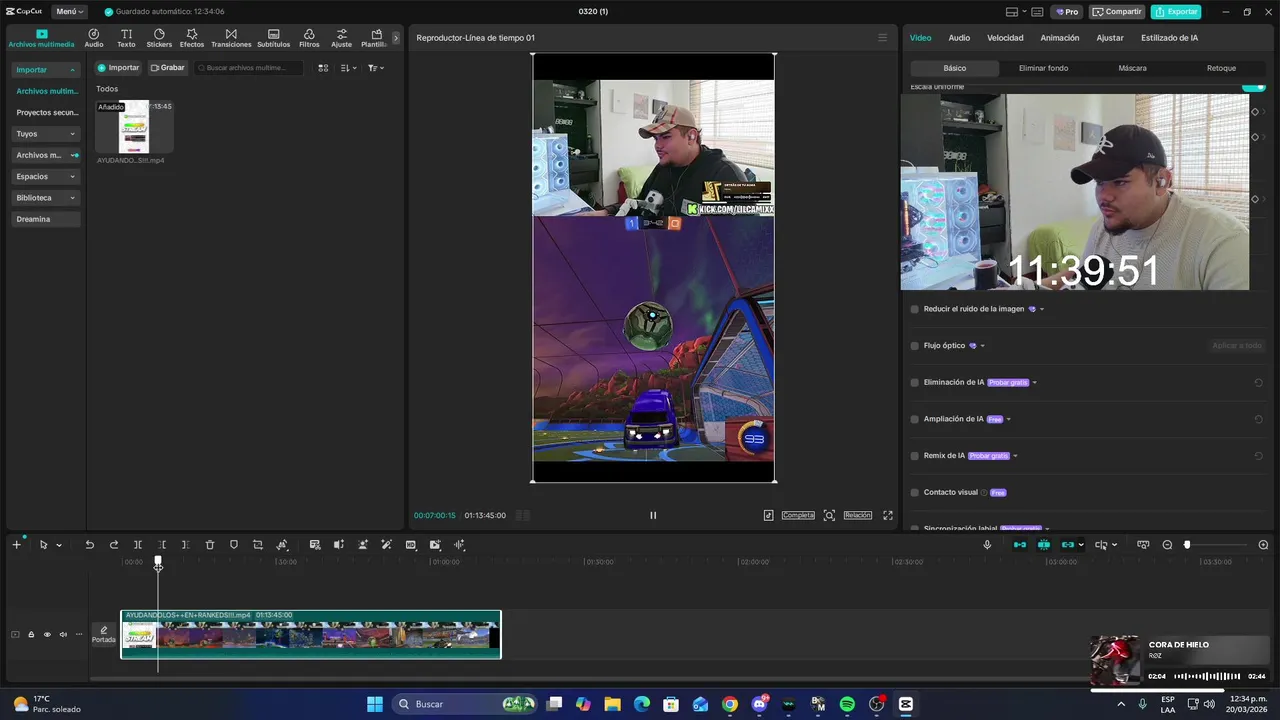Click the delete trash icon in timeline toolbar

pos(210,545)
